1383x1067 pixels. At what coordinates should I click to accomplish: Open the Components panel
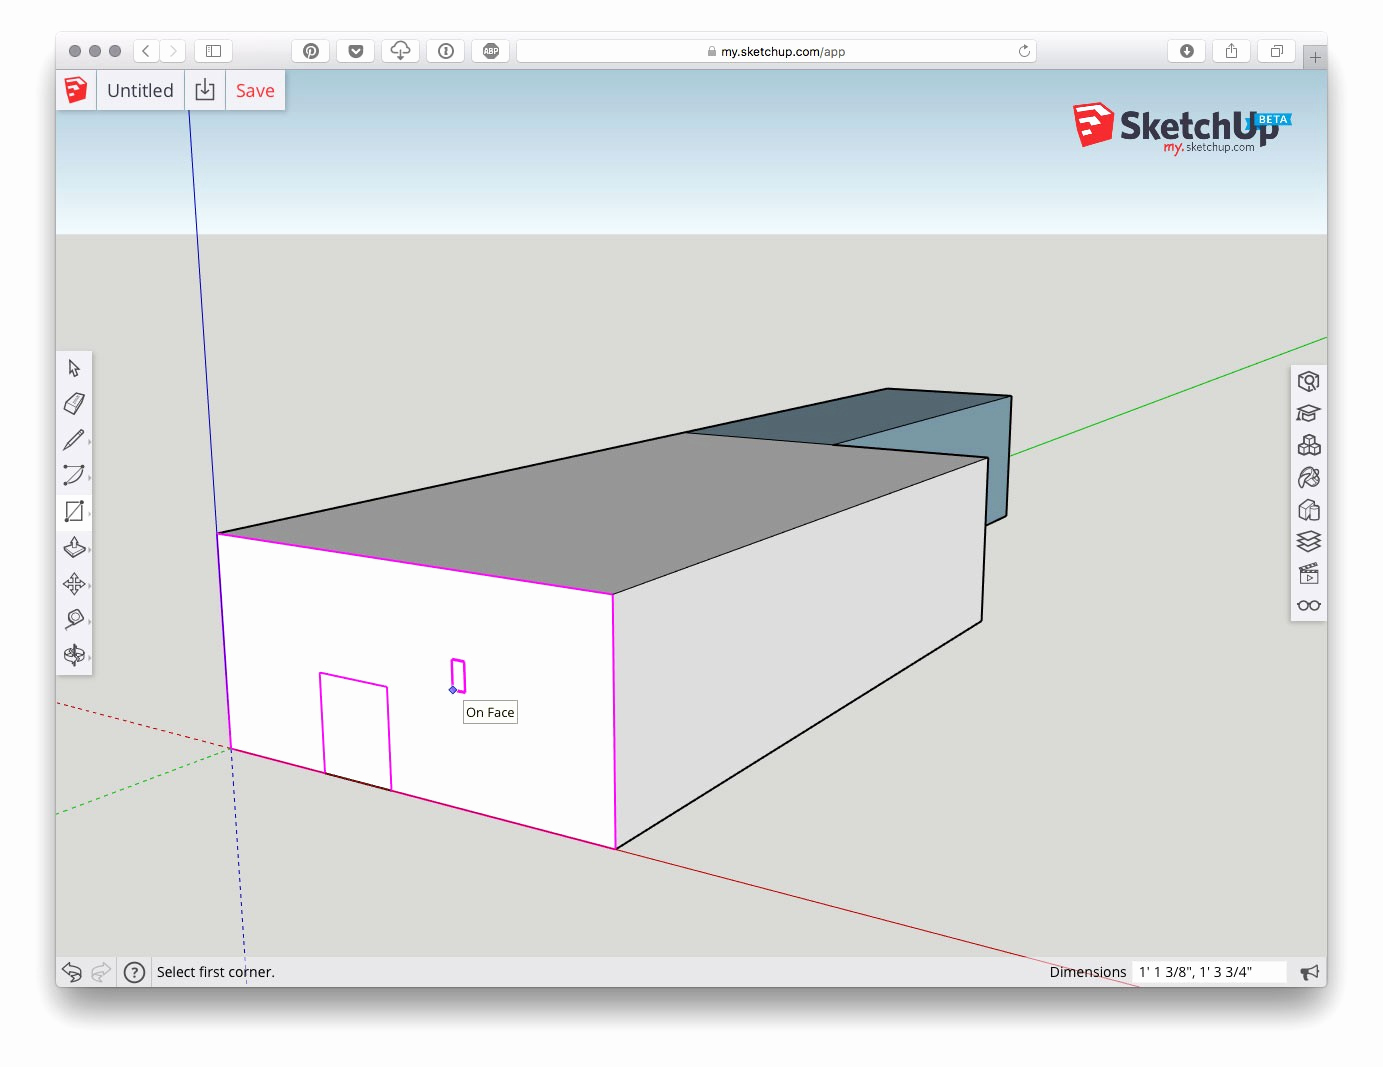click(1308, 445)
